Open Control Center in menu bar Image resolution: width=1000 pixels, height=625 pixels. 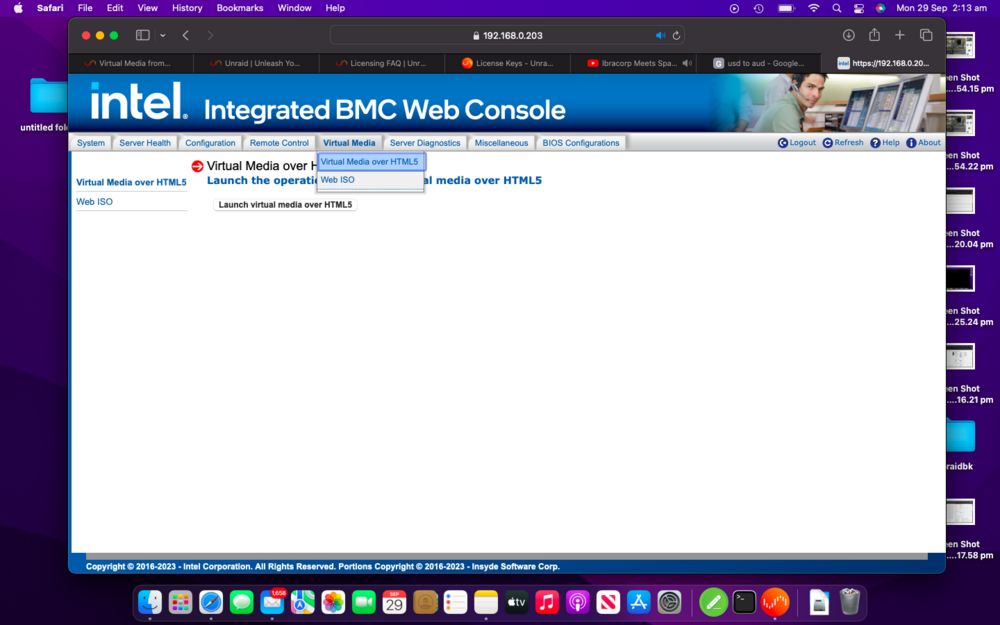click(859, 8)
